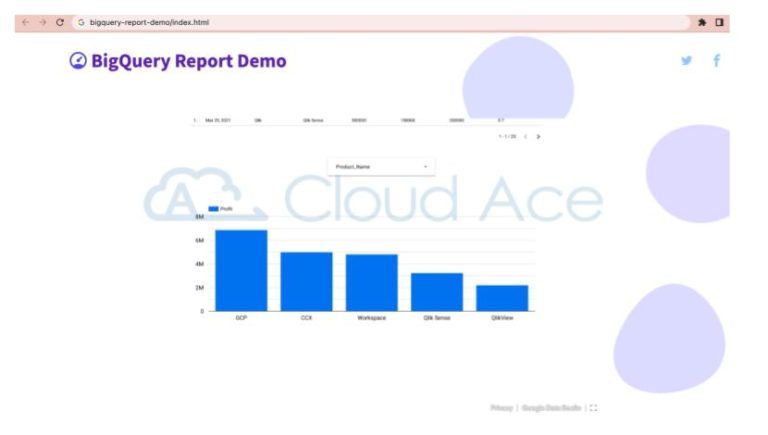Click the browser forward arrow
Viewport: 768px width, 435px height.
point(43,22)
